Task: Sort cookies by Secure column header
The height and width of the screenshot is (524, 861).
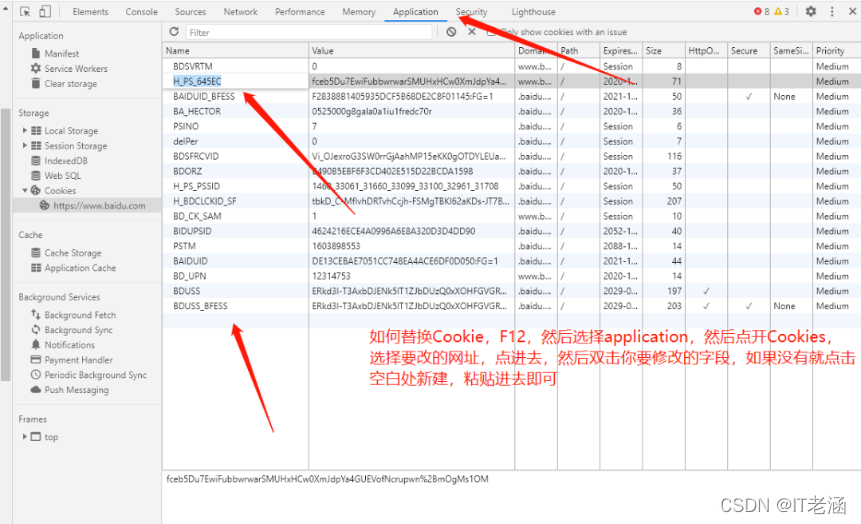Action: click(749, 51)
